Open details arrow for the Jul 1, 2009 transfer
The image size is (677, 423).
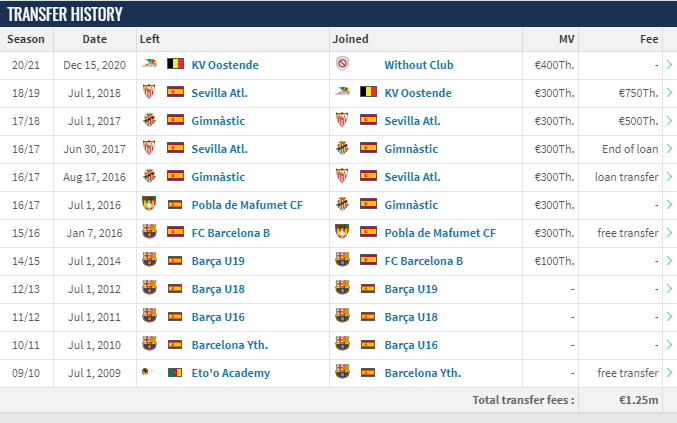point(670,372)
